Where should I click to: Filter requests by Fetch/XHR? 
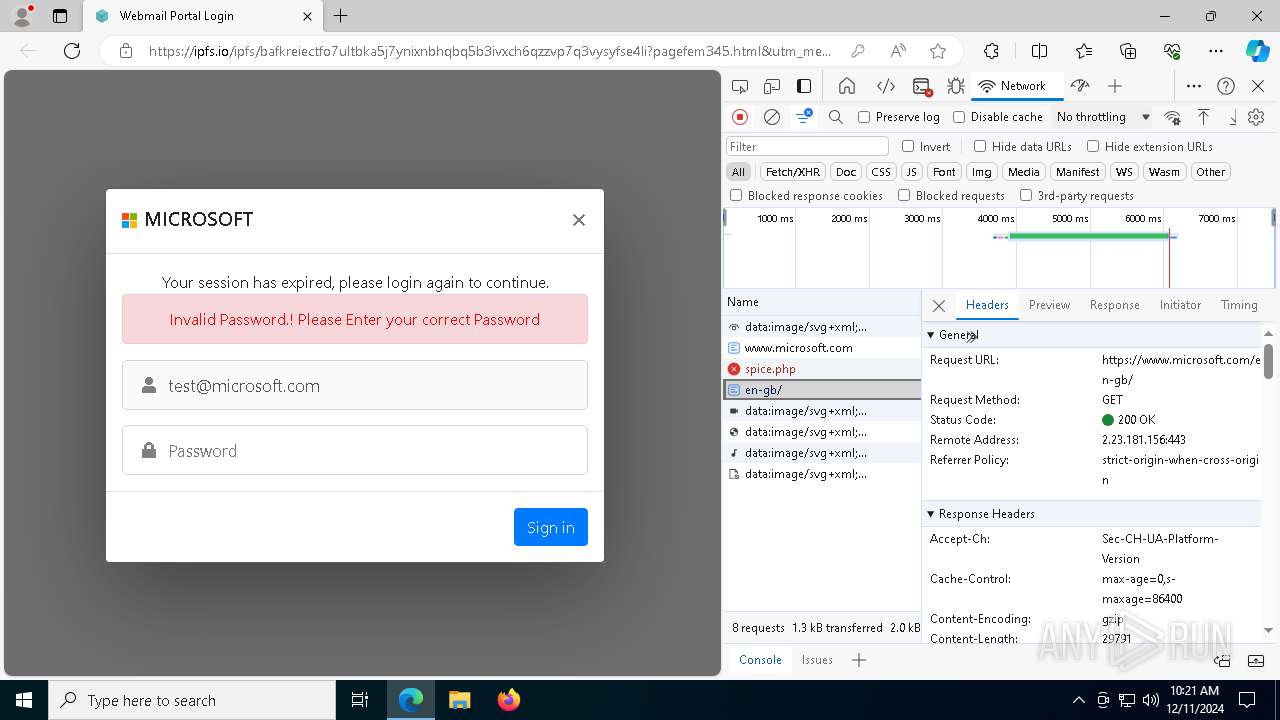coord(793,172)
